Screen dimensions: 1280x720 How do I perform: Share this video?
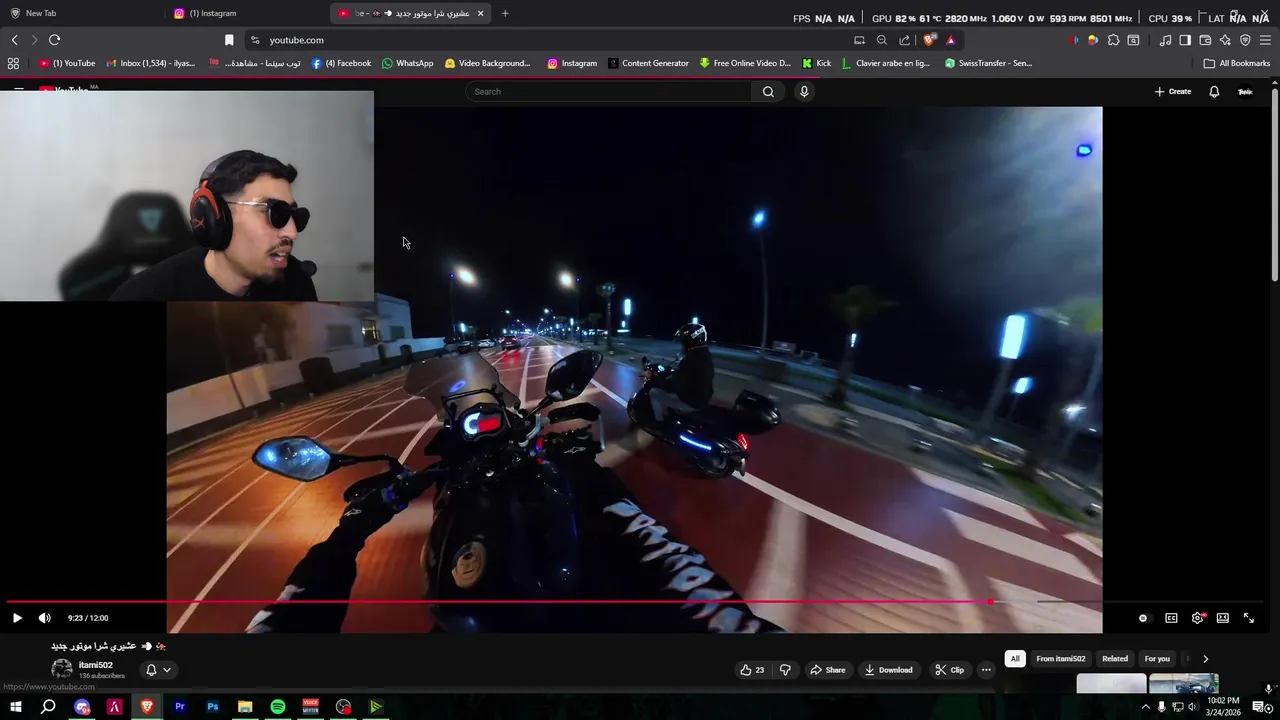click(827, 670)
